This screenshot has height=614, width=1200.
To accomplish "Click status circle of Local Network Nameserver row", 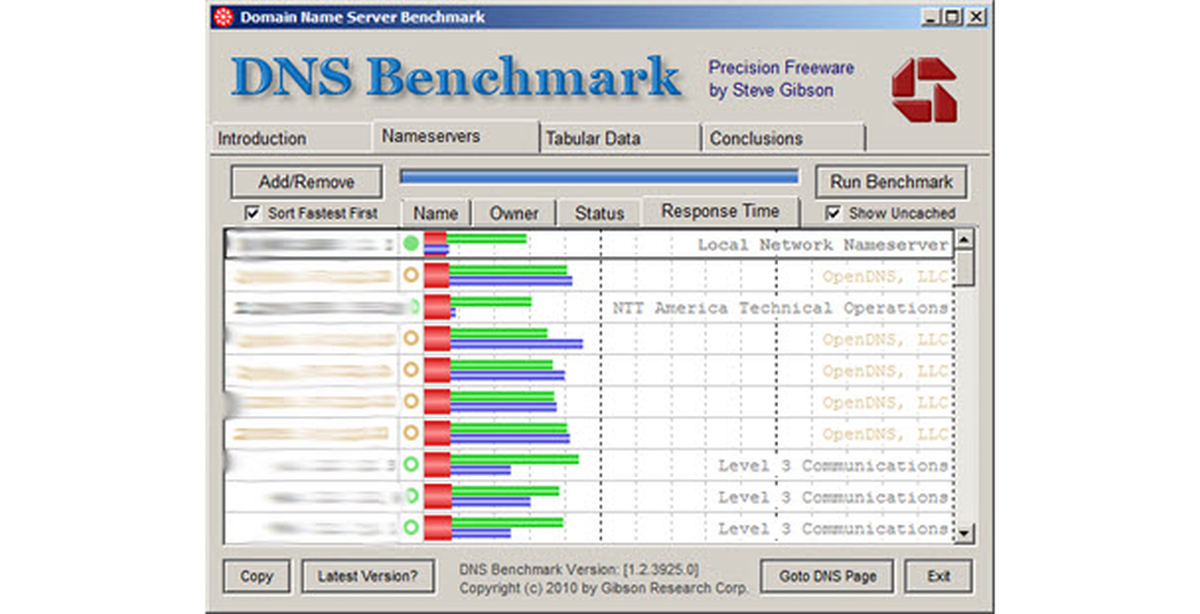I will (x=410, y=243).
